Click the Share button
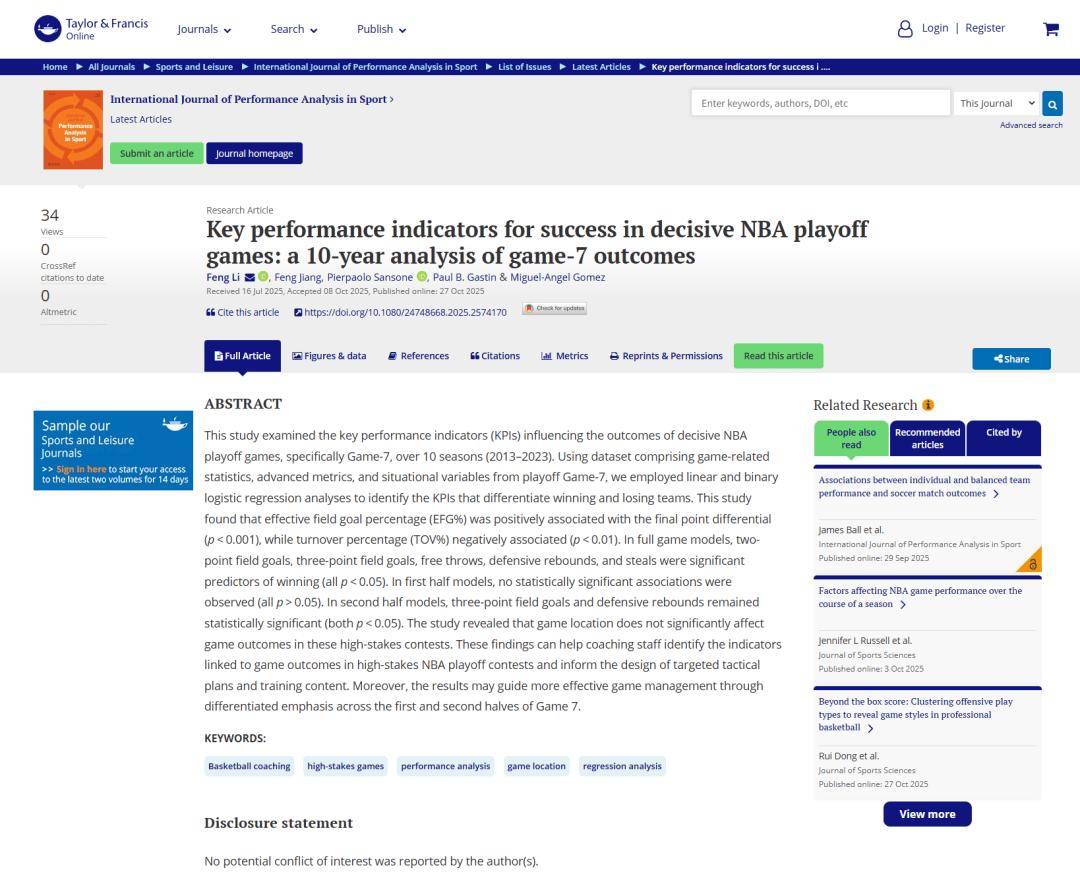The height and width of the screenshot is (876, 1080). point(1011,359)
